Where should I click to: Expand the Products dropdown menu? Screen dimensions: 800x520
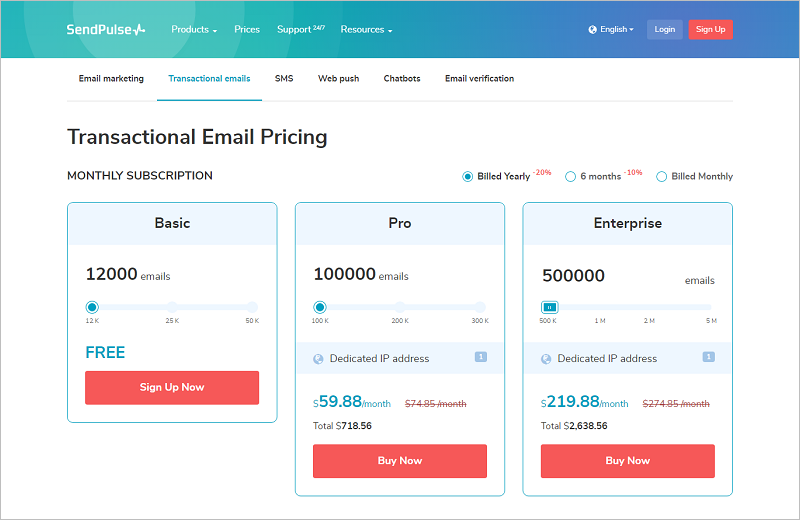coord(194,30)
